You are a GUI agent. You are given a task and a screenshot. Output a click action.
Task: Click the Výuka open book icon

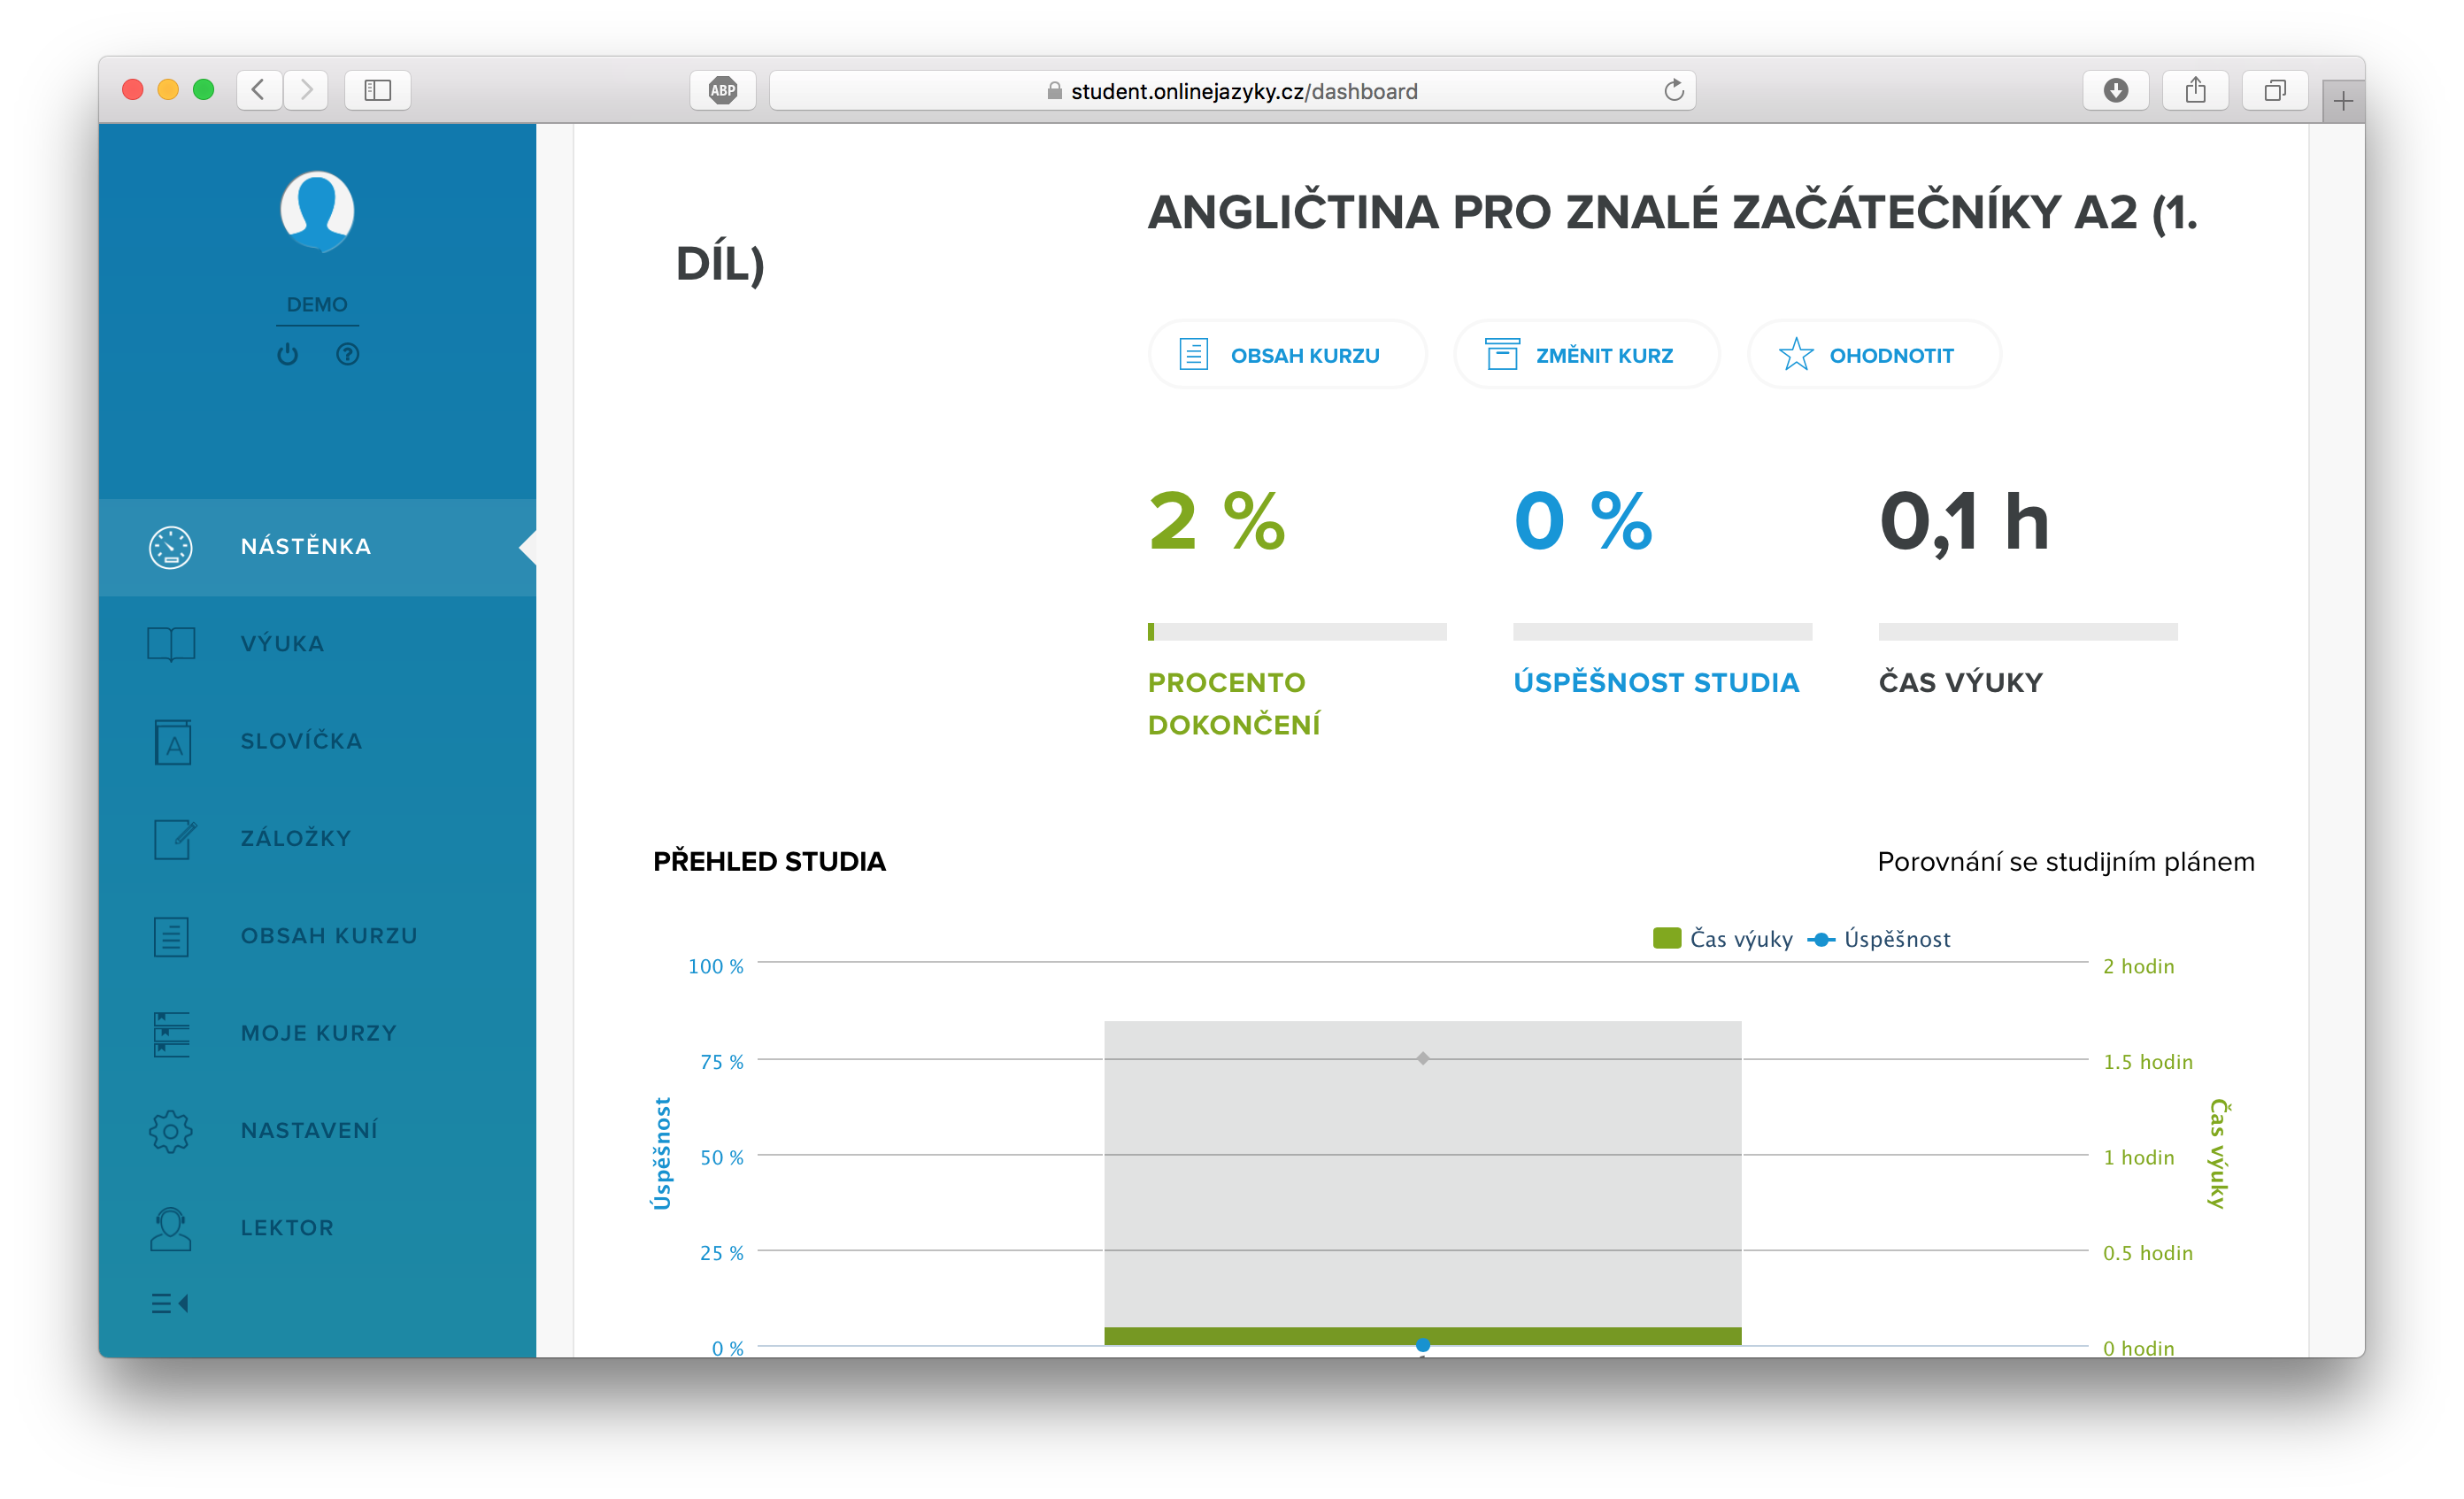(171, 644)
